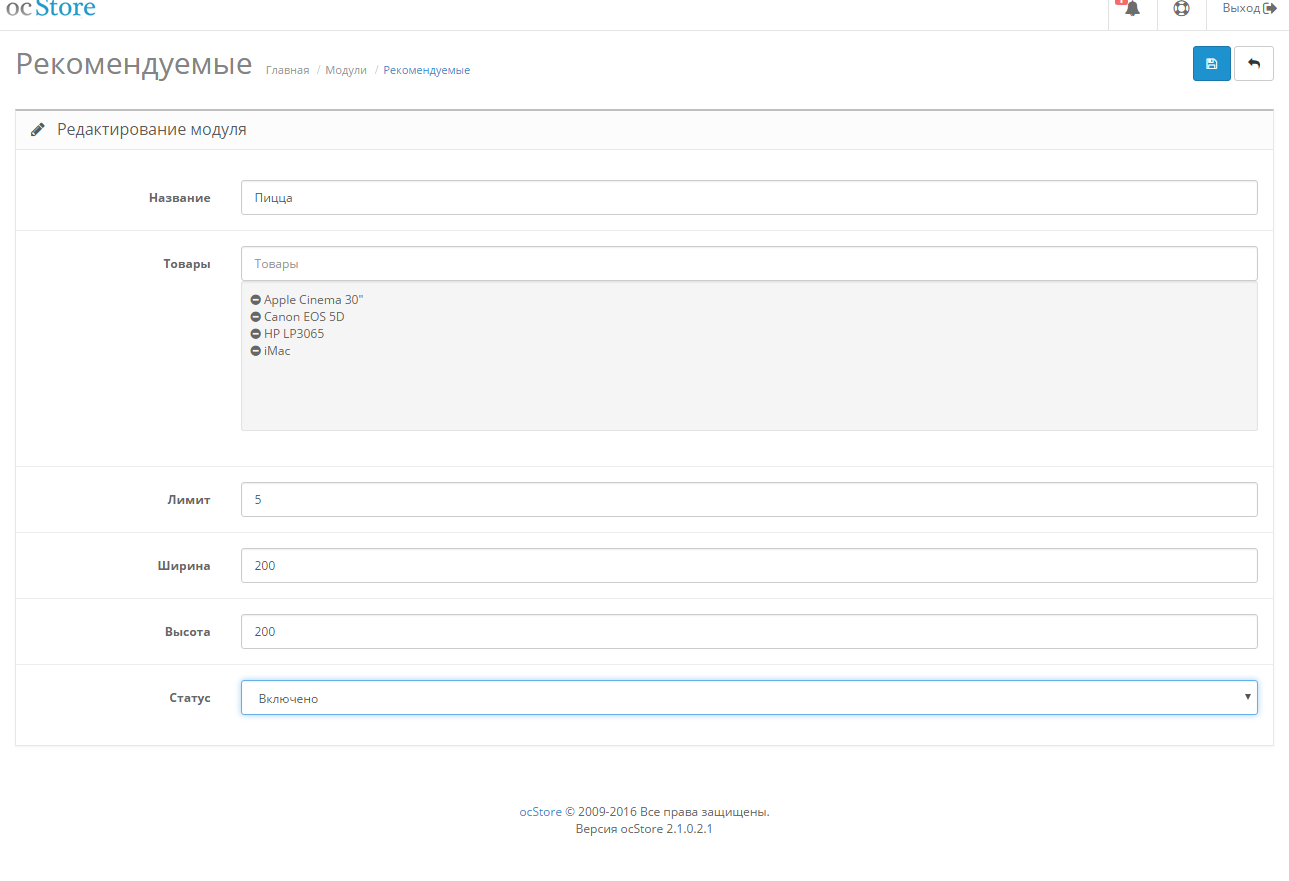The image size is (1289, 881).
Task: Open the notifications bell icon
Action: [x=1132, y=9]
